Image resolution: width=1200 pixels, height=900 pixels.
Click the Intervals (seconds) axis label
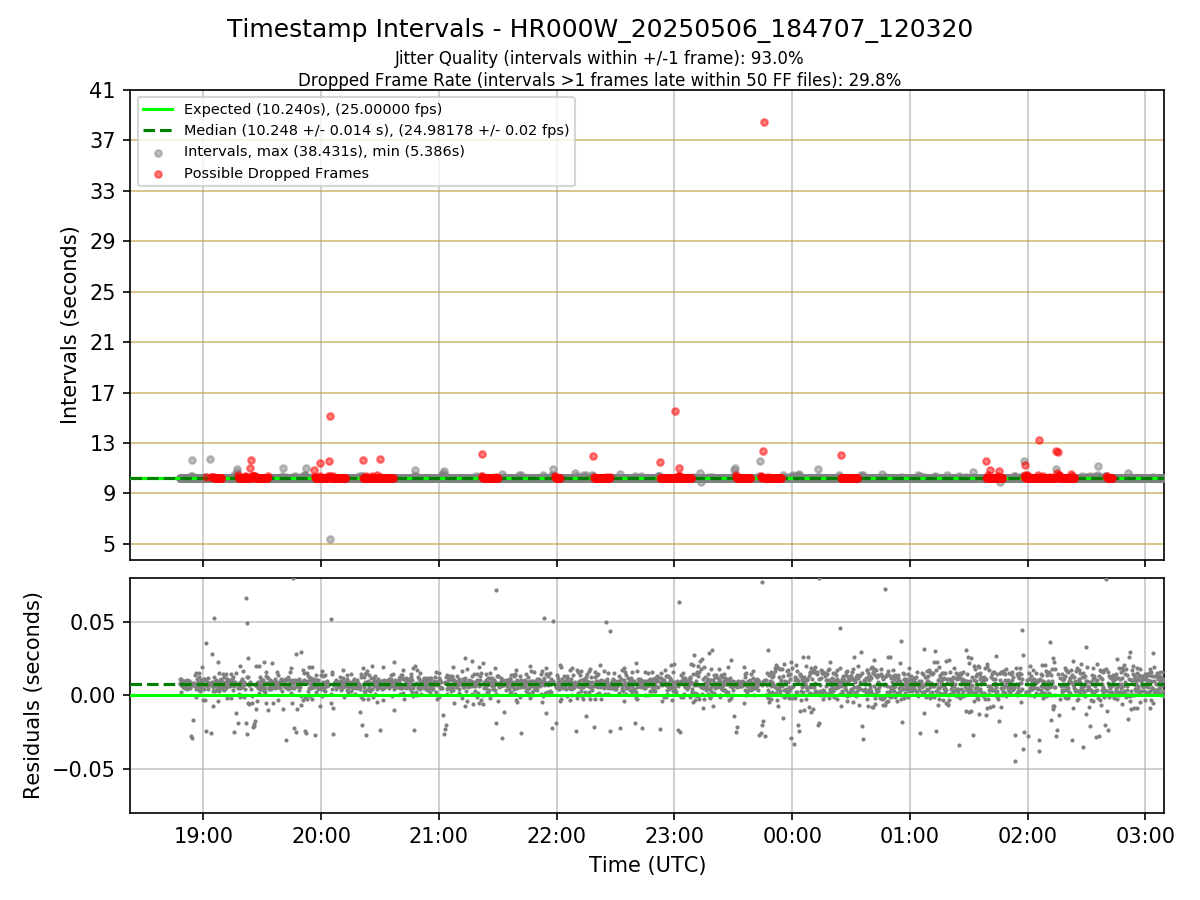69,325
